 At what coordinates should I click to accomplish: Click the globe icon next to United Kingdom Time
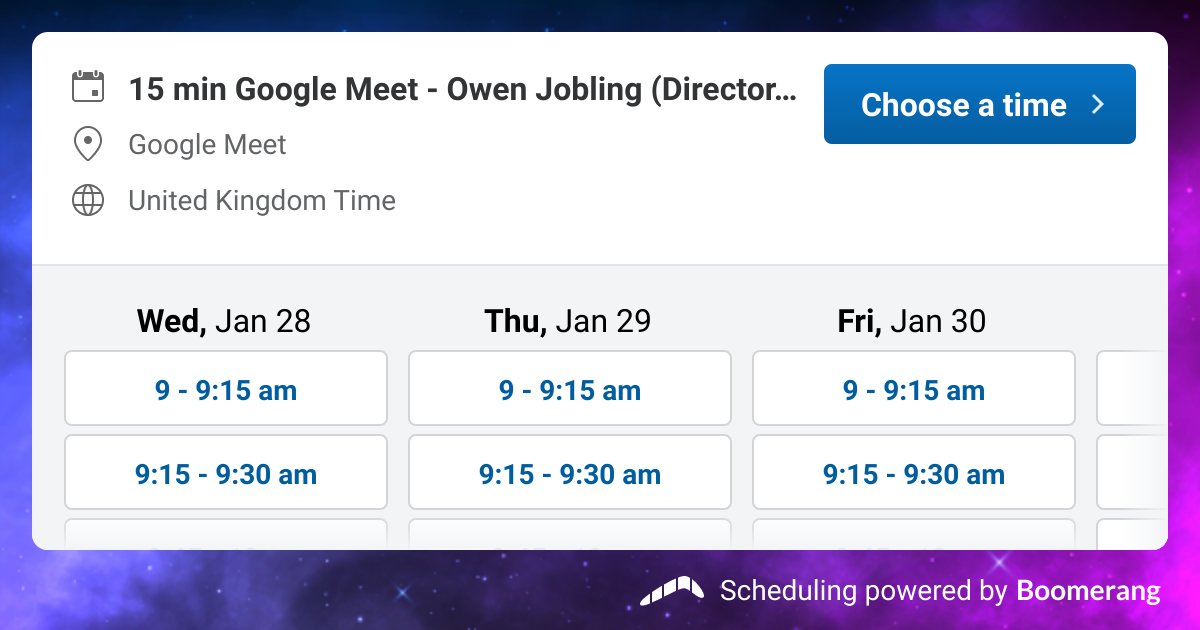click(88, 200)
